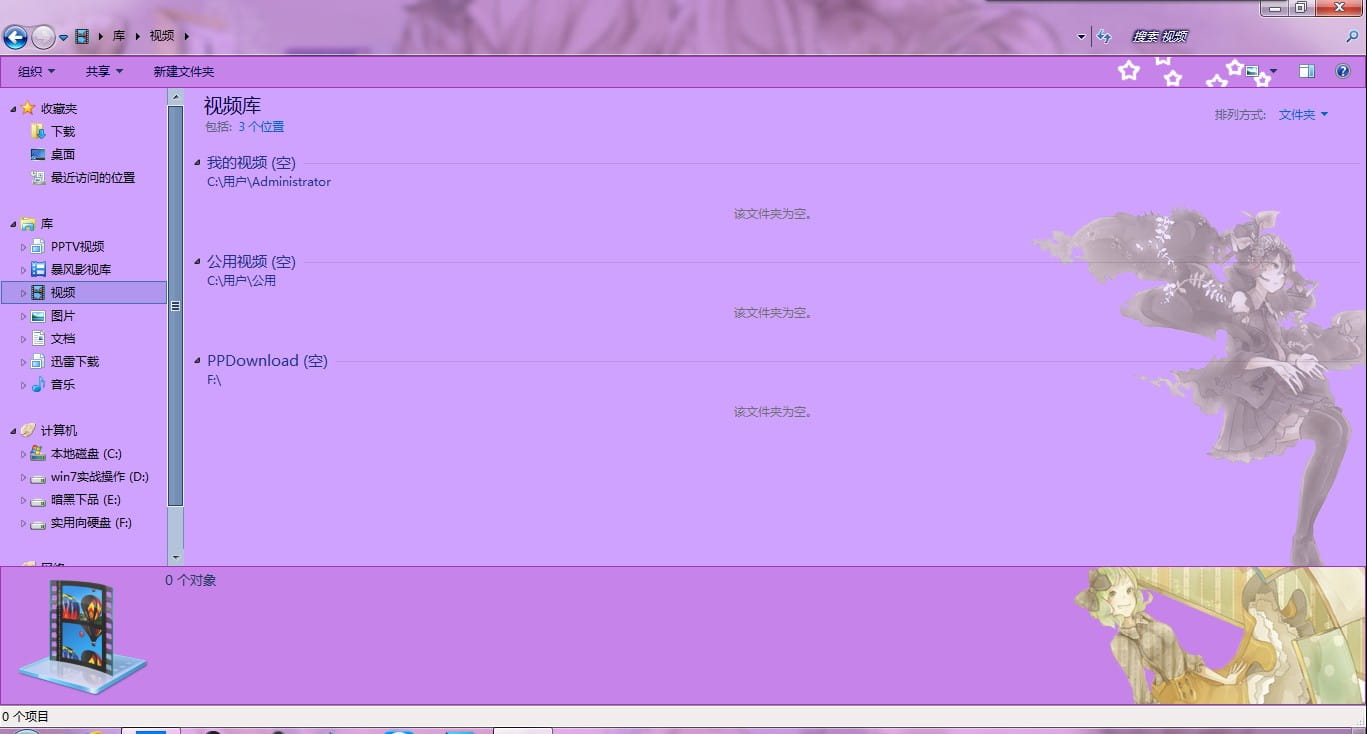Viewport: 1367px width, 734px height.
Task: Open the 3 个位置 link
Action: pos(261,127)
